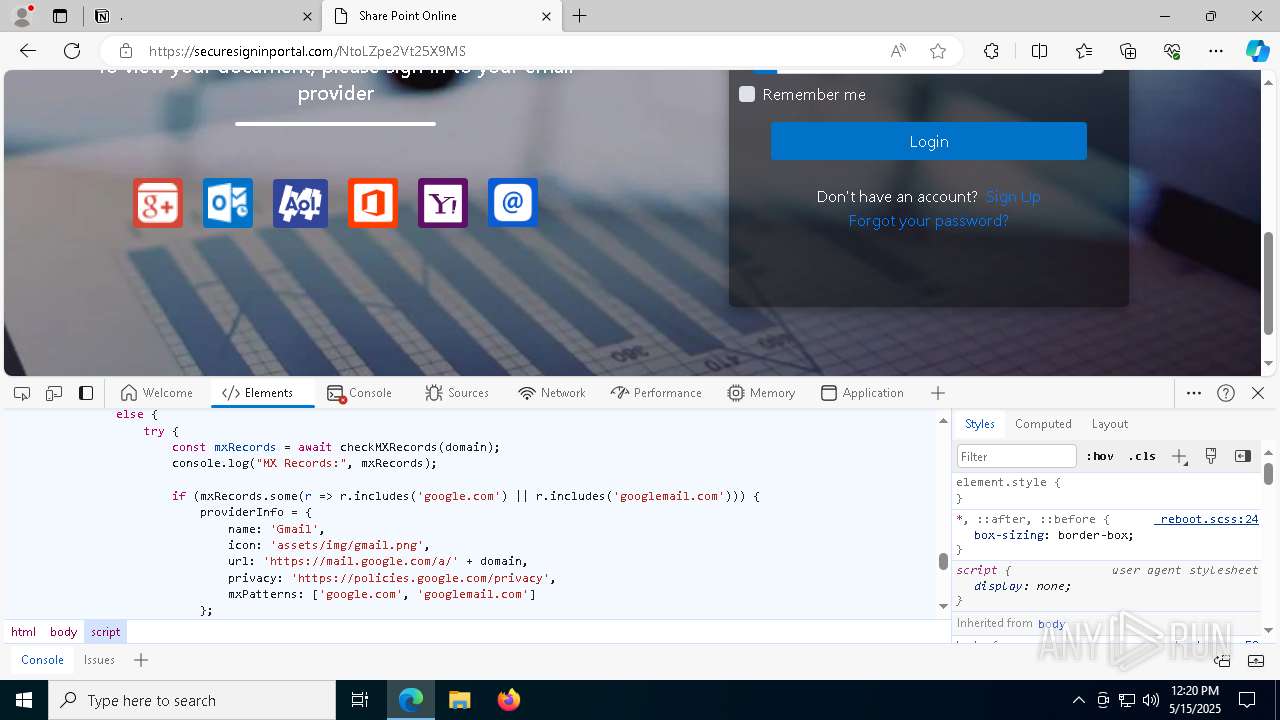Screen dimensions: 1280x720
Task: Launch Firefox from the taskbar
Action: (508, 700)
